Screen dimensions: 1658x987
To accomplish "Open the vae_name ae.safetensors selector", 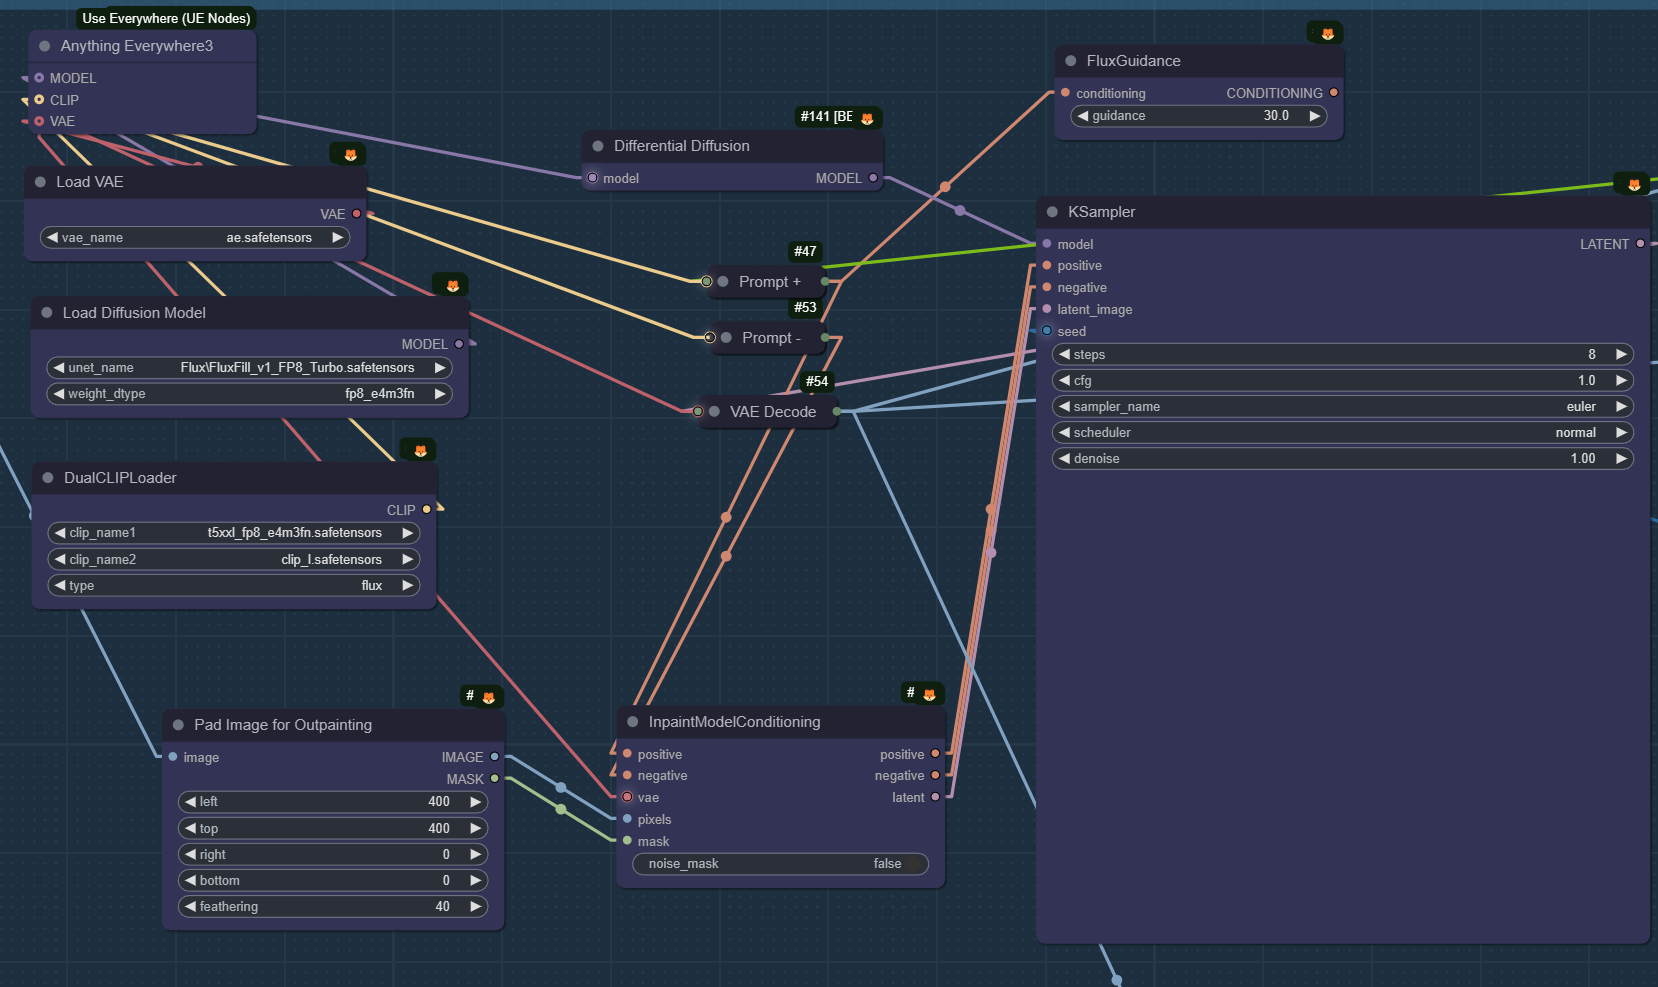I will (195, 238).
